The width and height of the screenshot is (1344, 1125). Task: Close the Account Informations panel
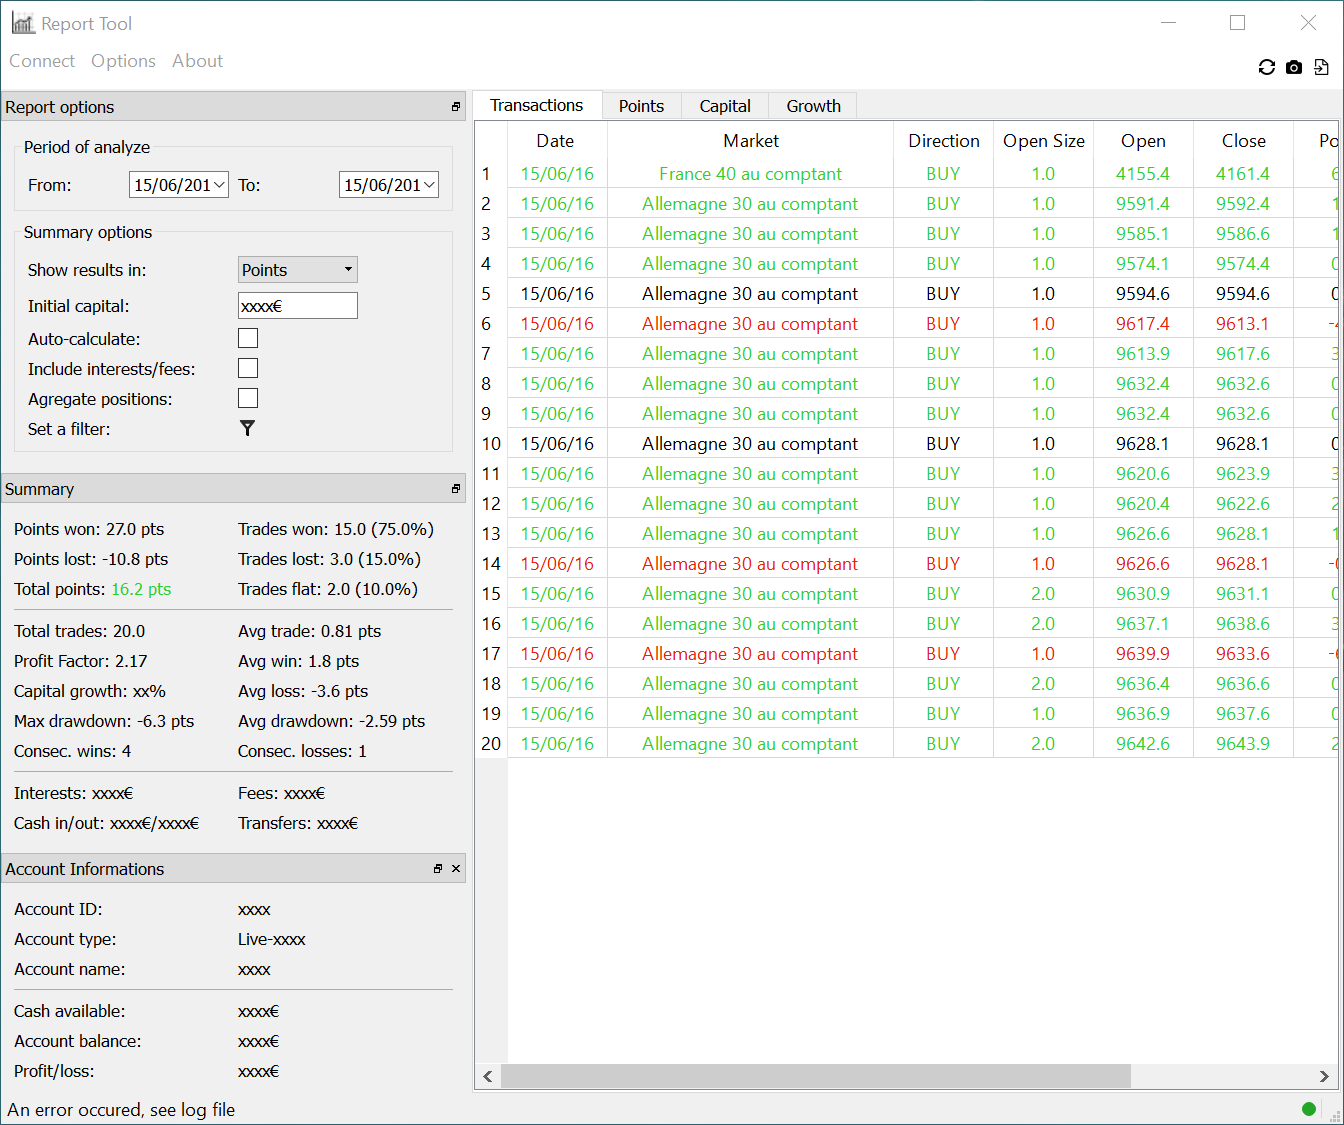click(456, 869)
